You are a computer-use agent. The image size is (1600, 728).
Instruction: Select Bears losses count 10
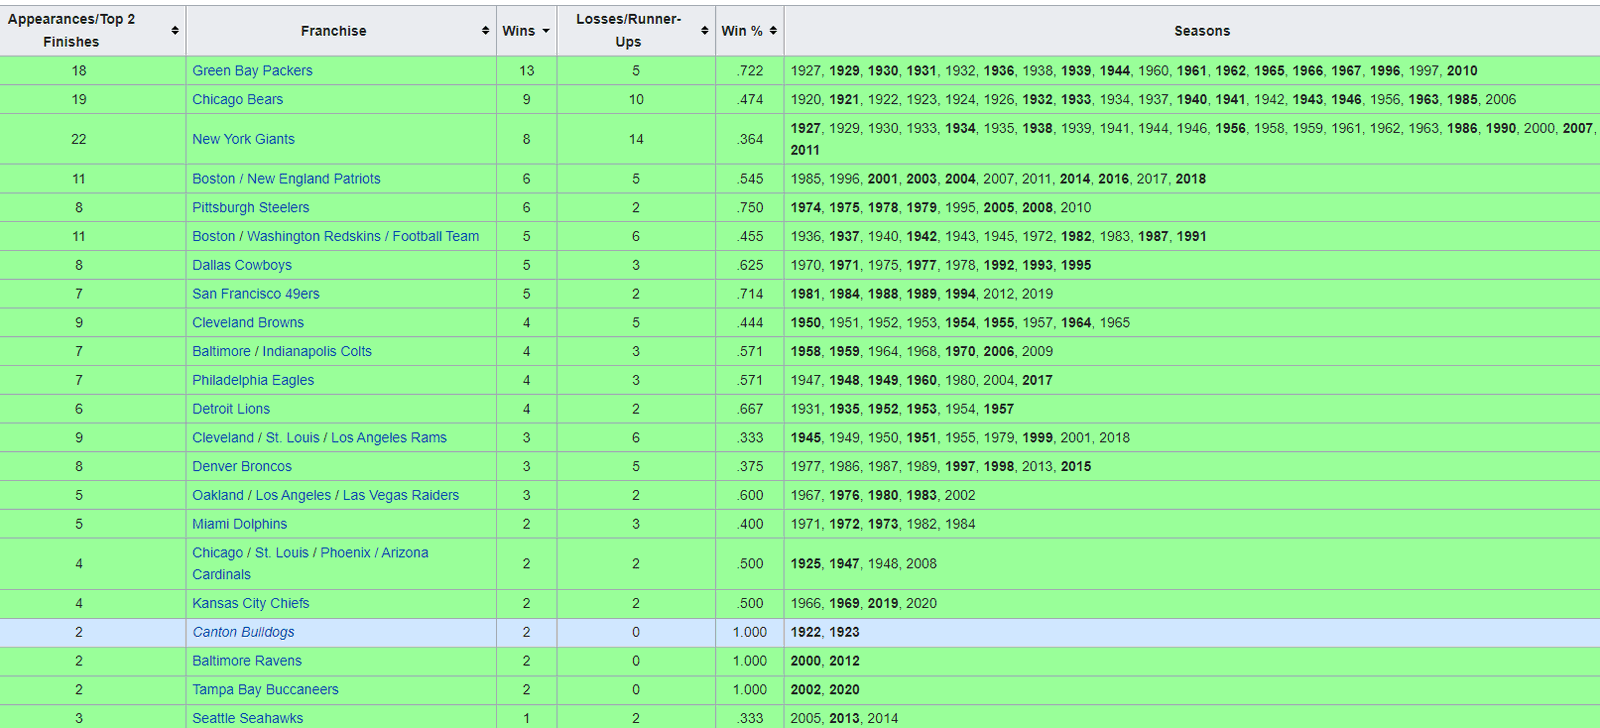coord(636,100)
